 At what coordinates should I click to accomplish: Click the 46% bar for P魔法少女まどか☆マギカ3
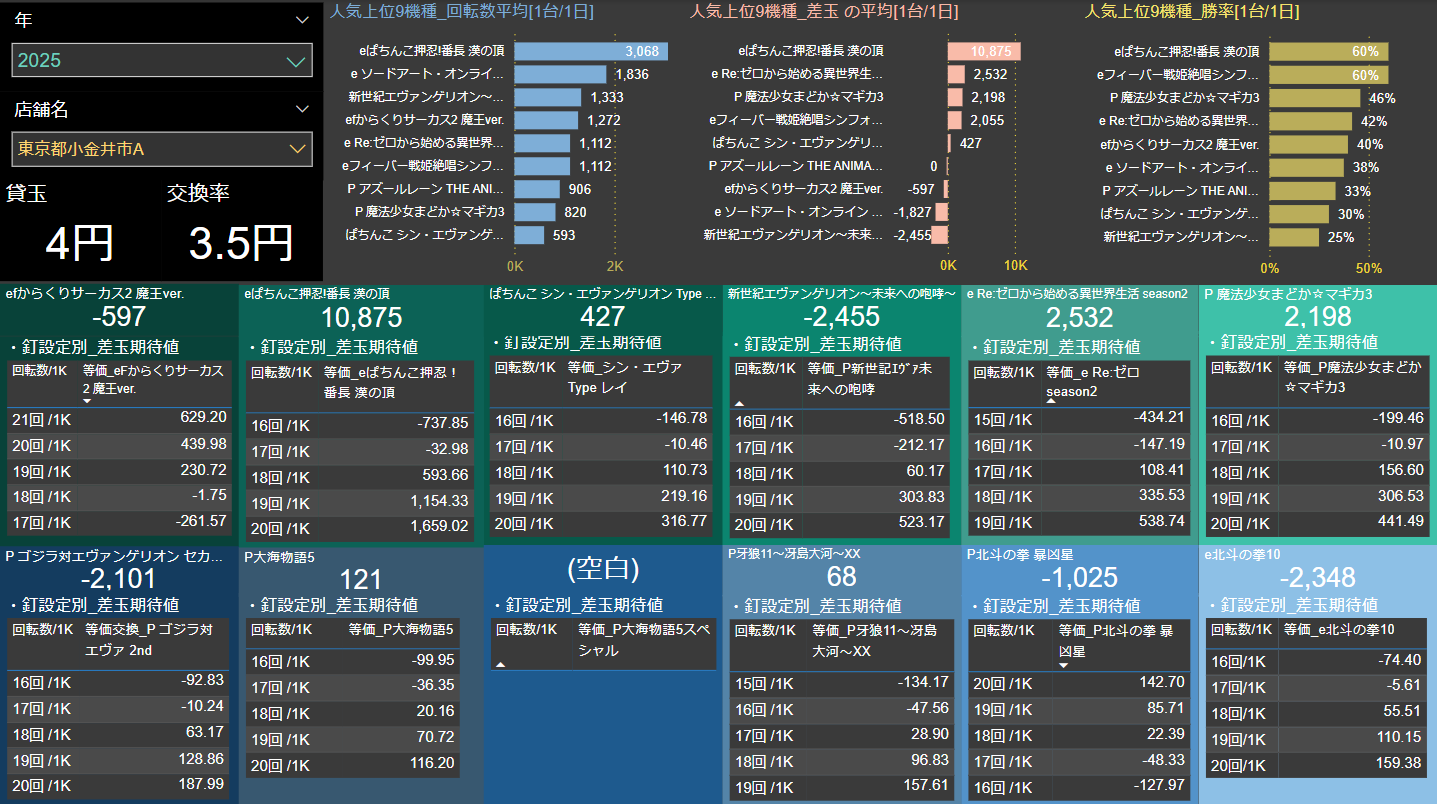(1314, 98)
